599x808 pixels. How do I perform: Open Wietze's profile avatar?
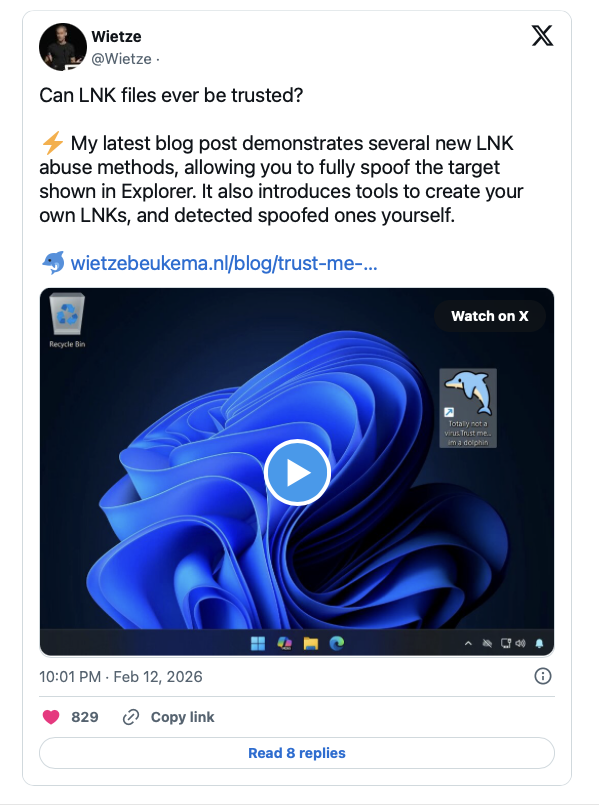[x=63, y=47]
